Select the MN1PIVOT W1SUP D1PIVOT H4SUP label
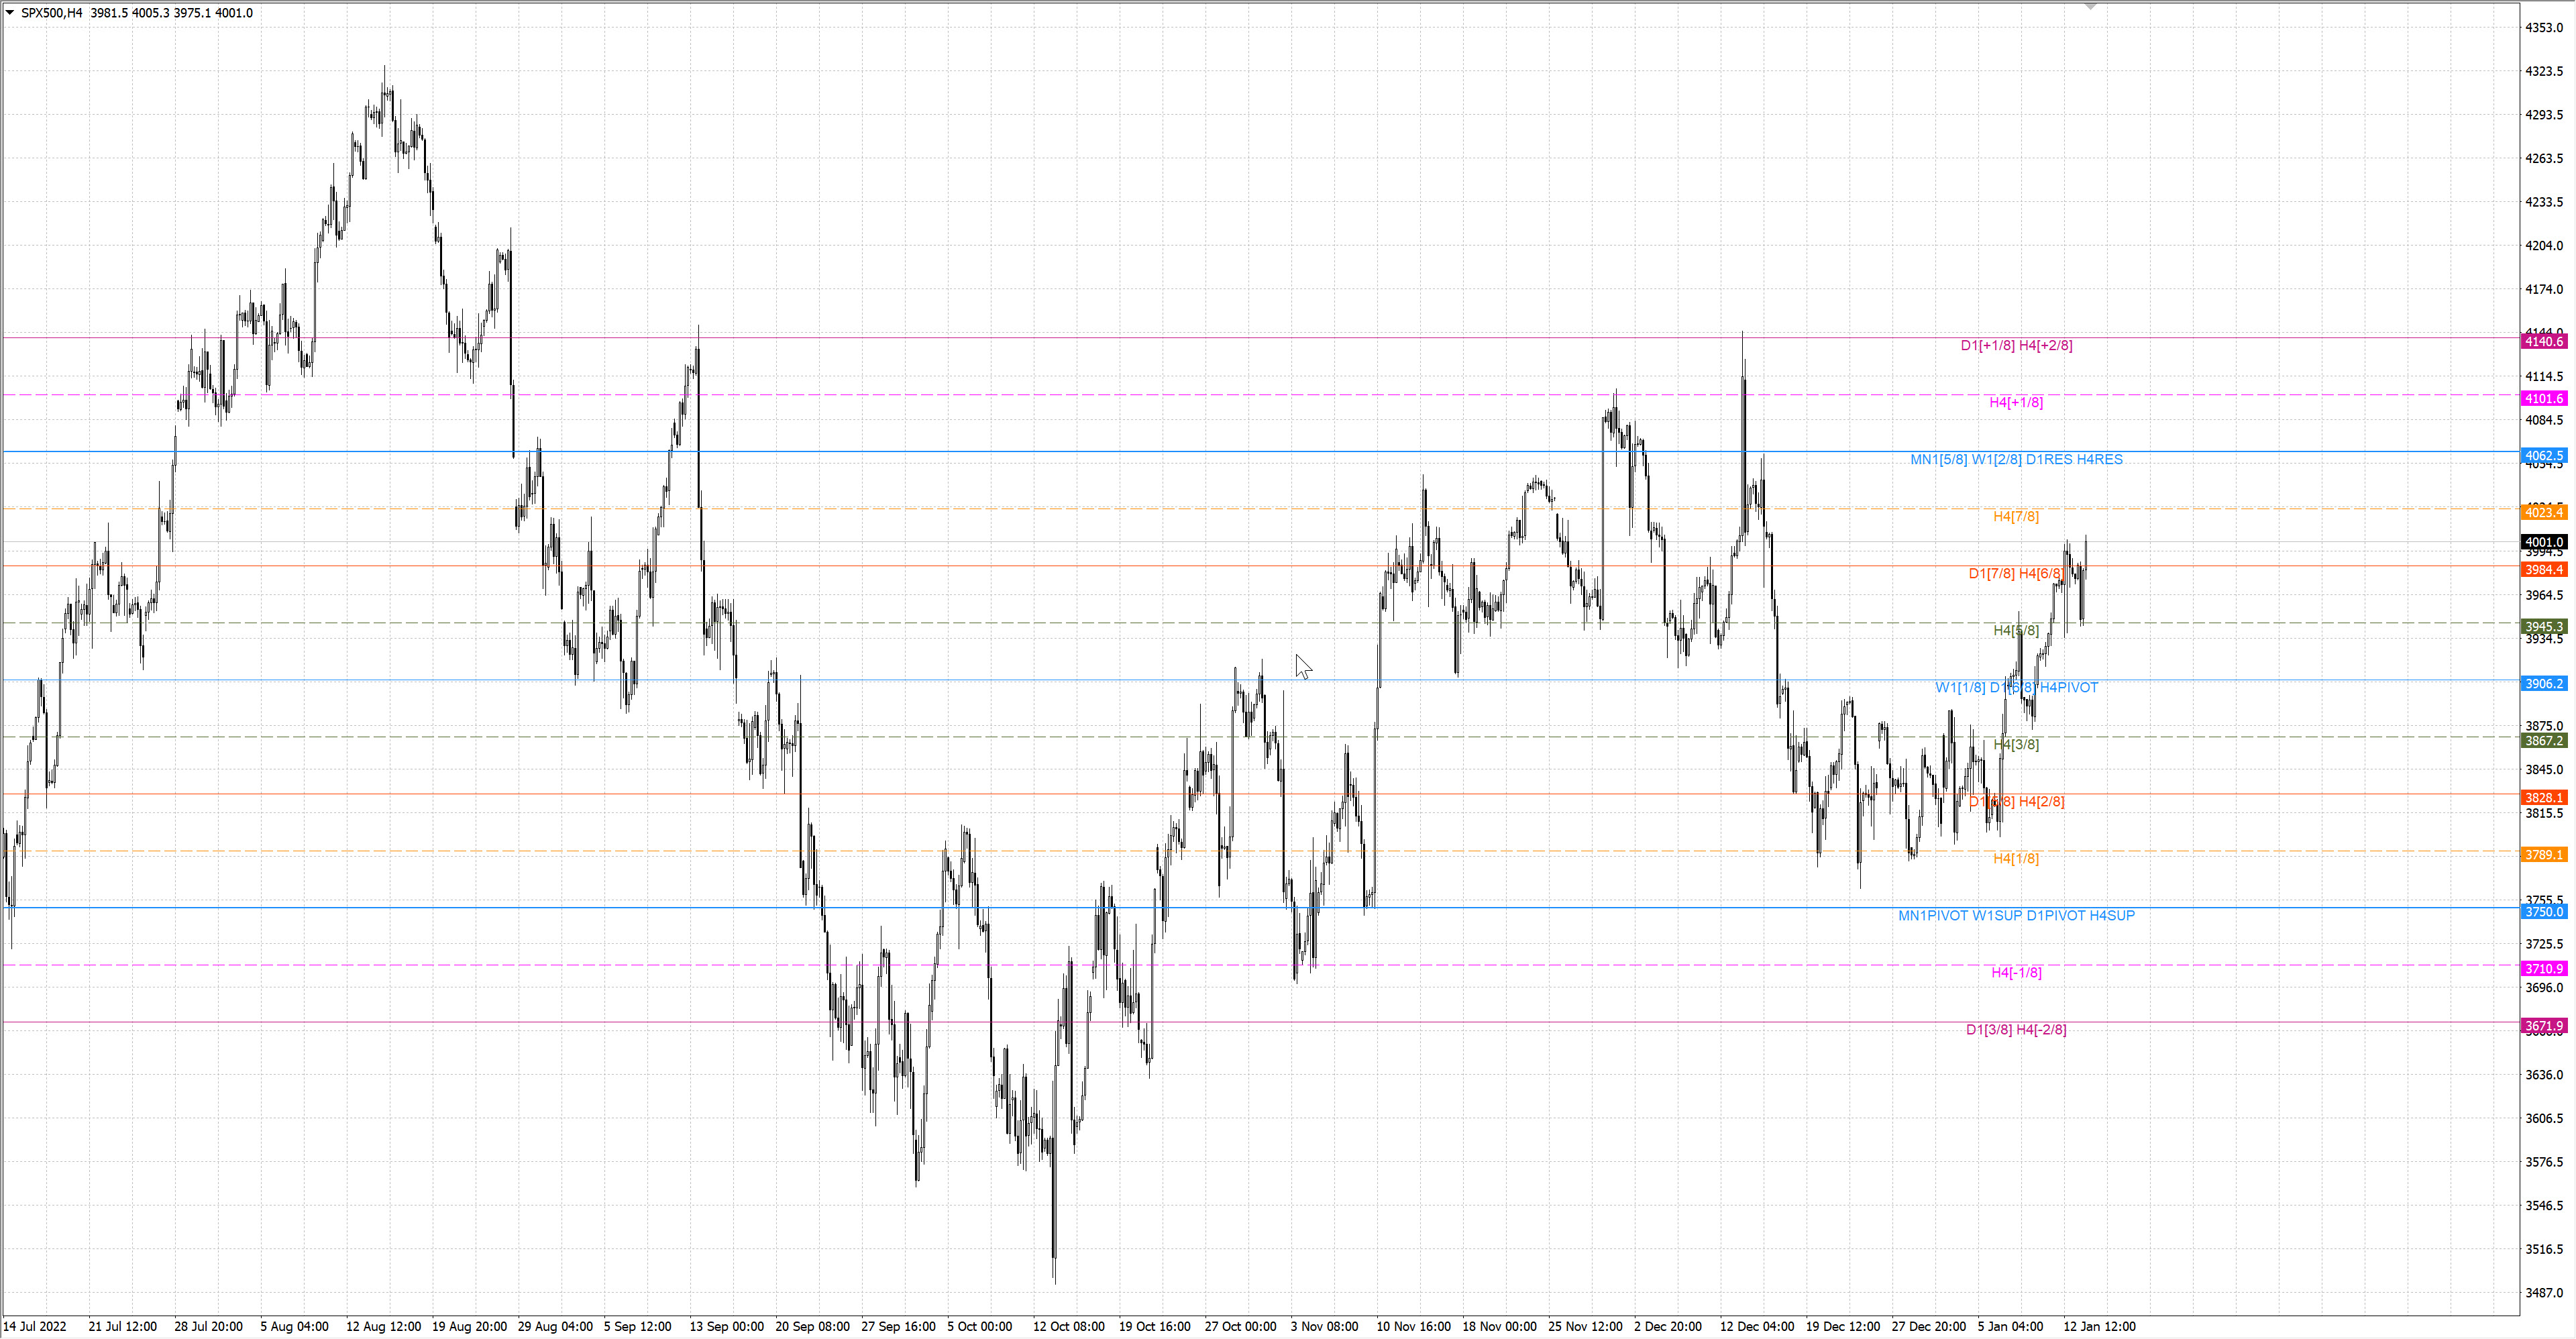The width and height of the screenshot is (2576, 1339). (2016, 915)
